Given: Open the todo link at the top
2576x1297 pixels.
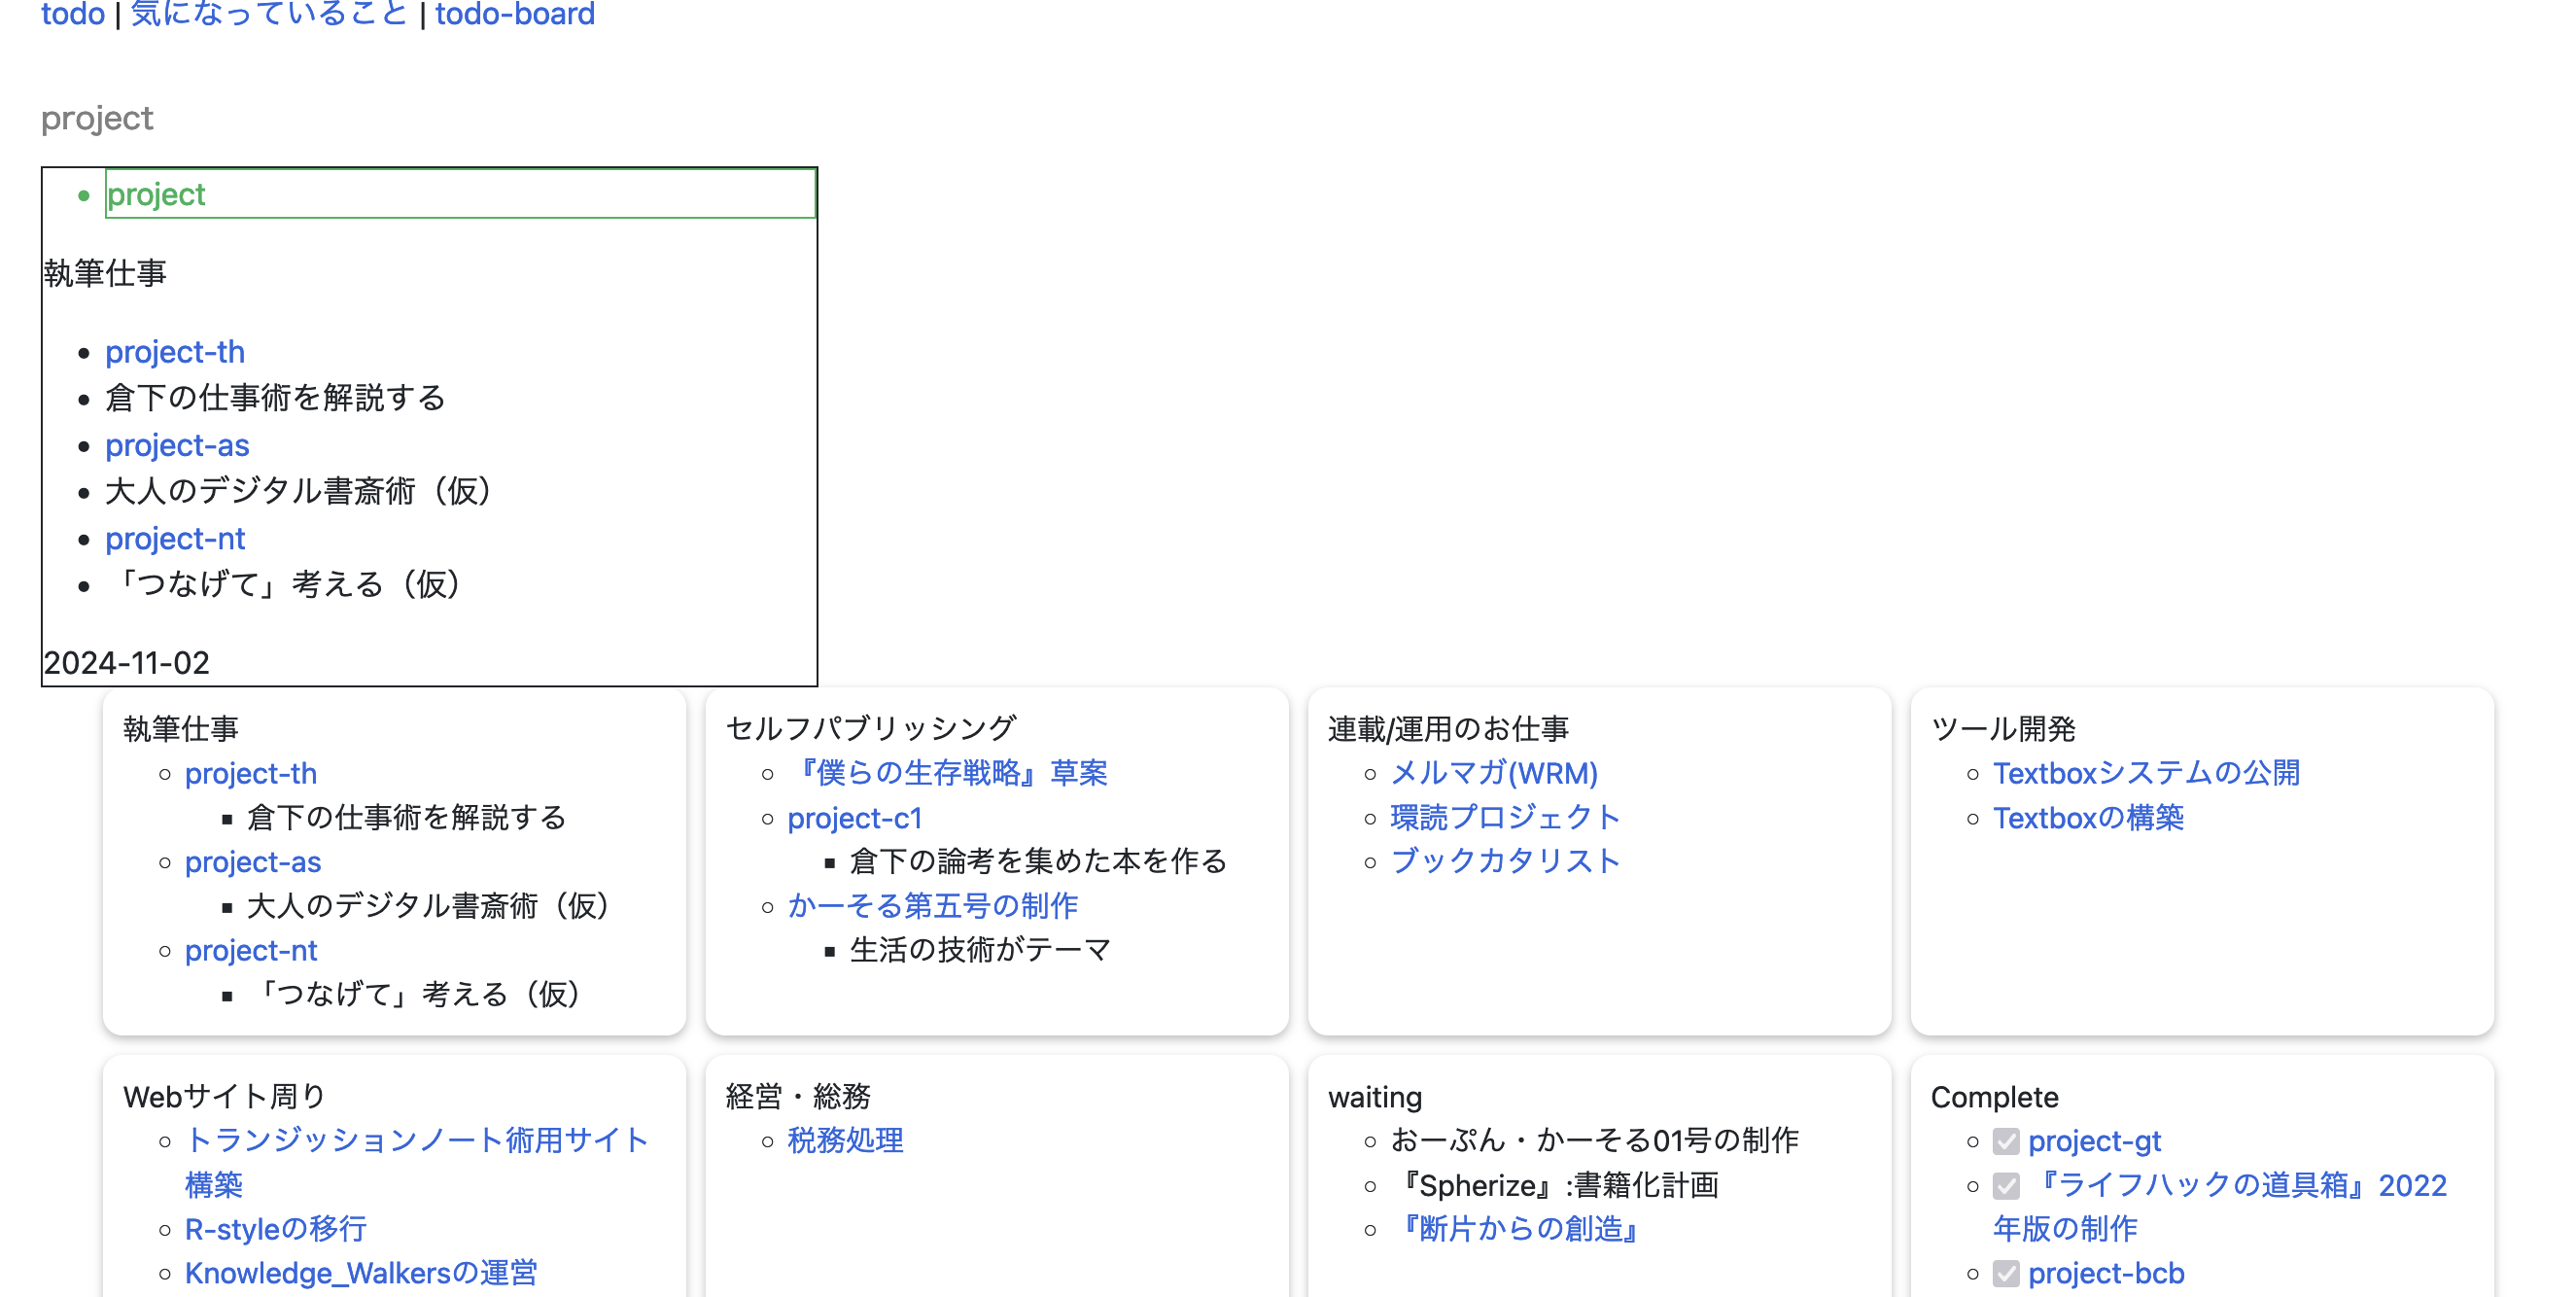Looking at the screenshot, I should tap(72, 14).
